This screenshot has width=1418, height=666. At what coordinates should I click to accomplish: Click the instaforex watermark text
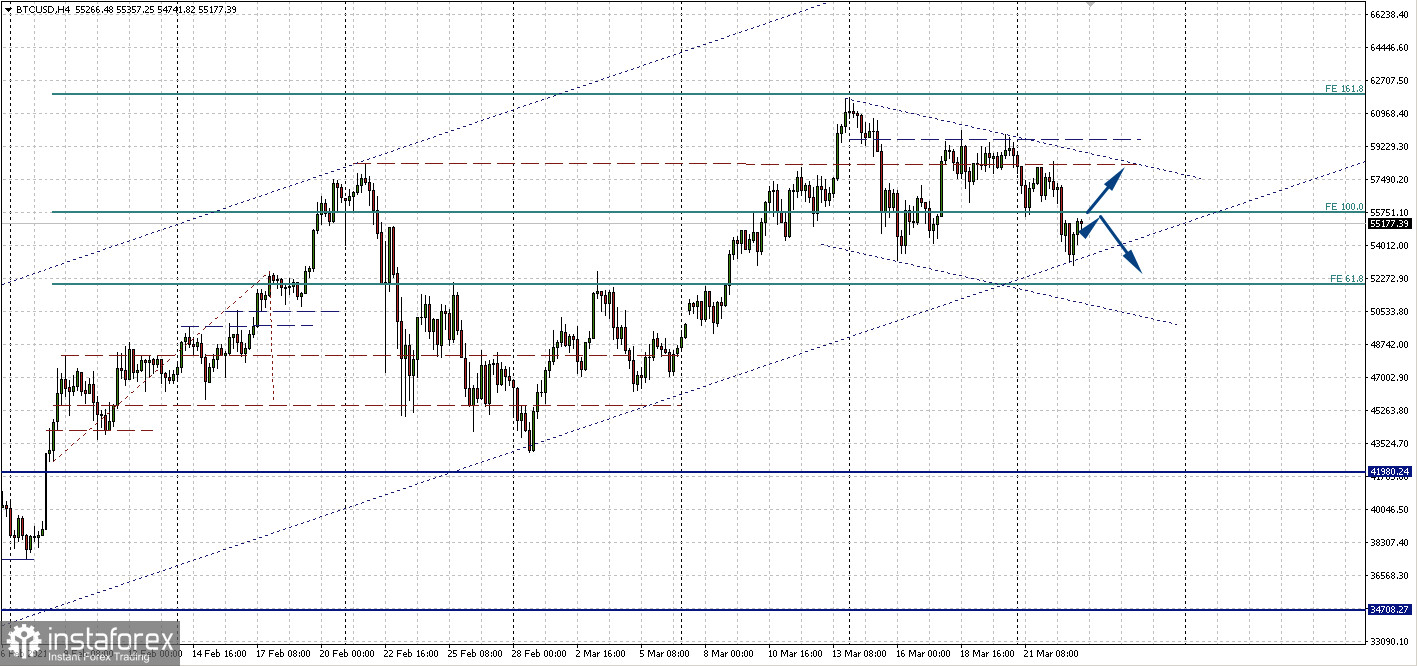[110, 640]
